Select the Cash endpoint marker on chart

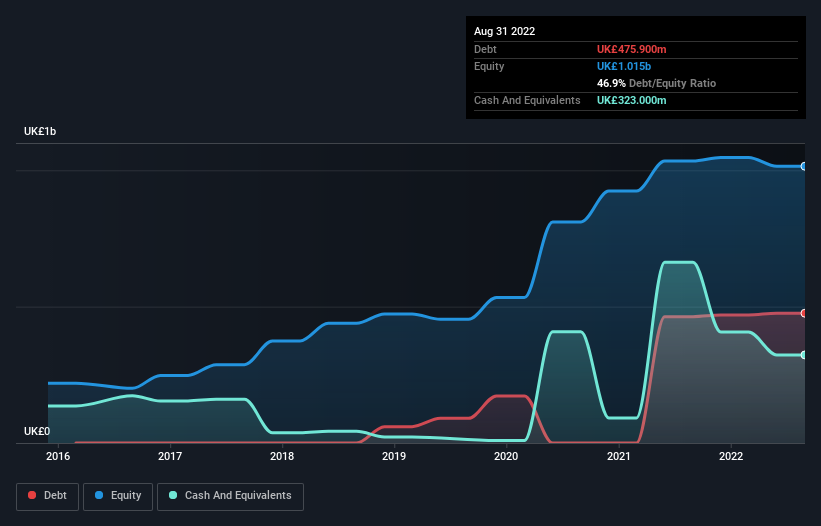coord(804,355)
